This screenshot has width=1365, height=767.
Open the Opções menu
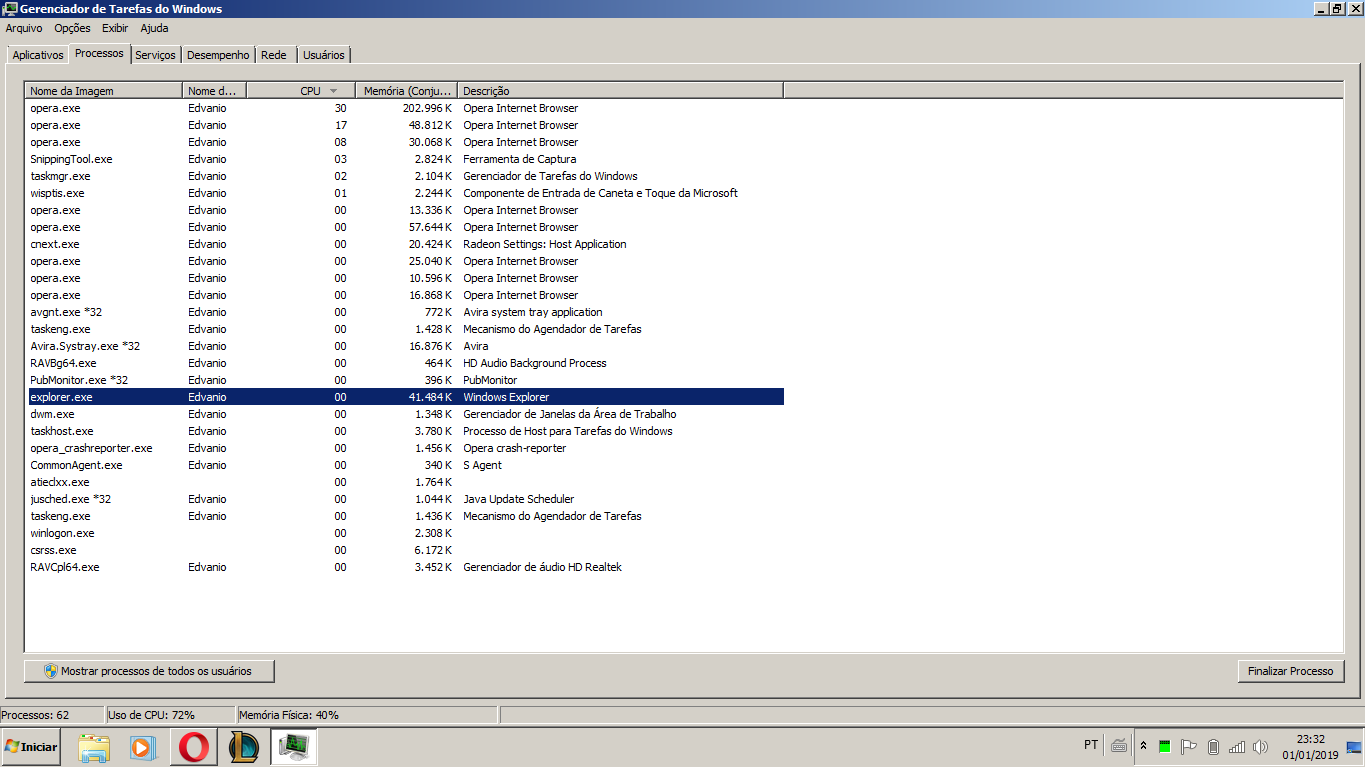click(x=72, y=28)
